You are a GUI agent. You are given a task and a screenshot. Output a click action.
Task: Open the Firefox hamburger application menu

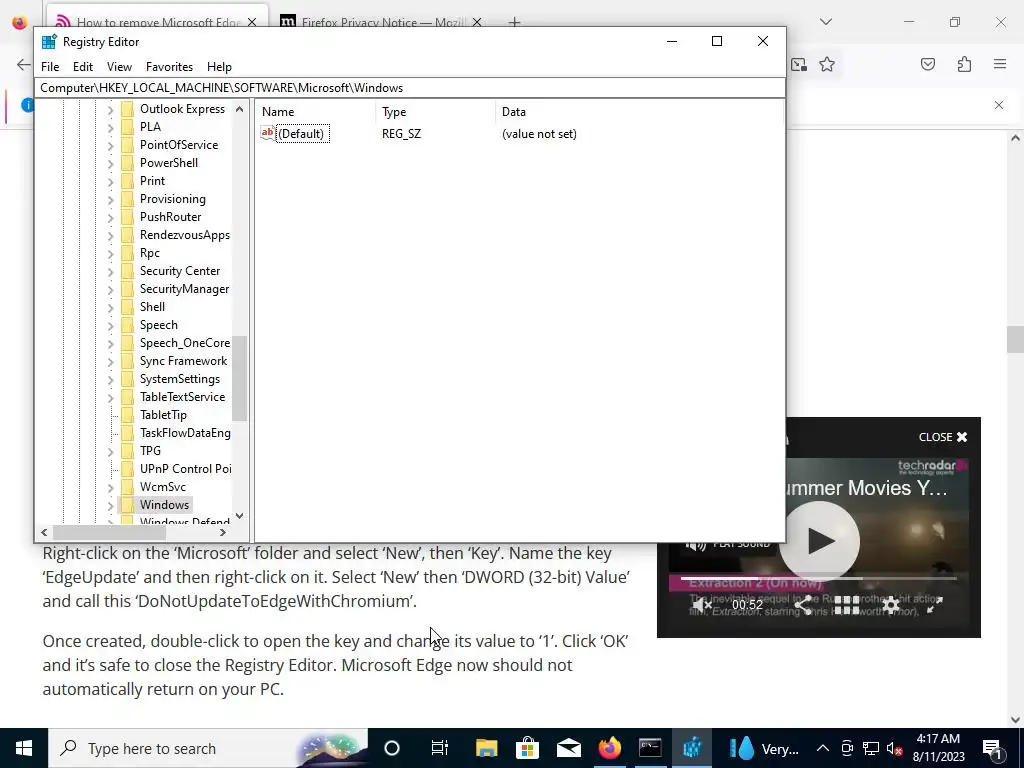pos(1000,64)
